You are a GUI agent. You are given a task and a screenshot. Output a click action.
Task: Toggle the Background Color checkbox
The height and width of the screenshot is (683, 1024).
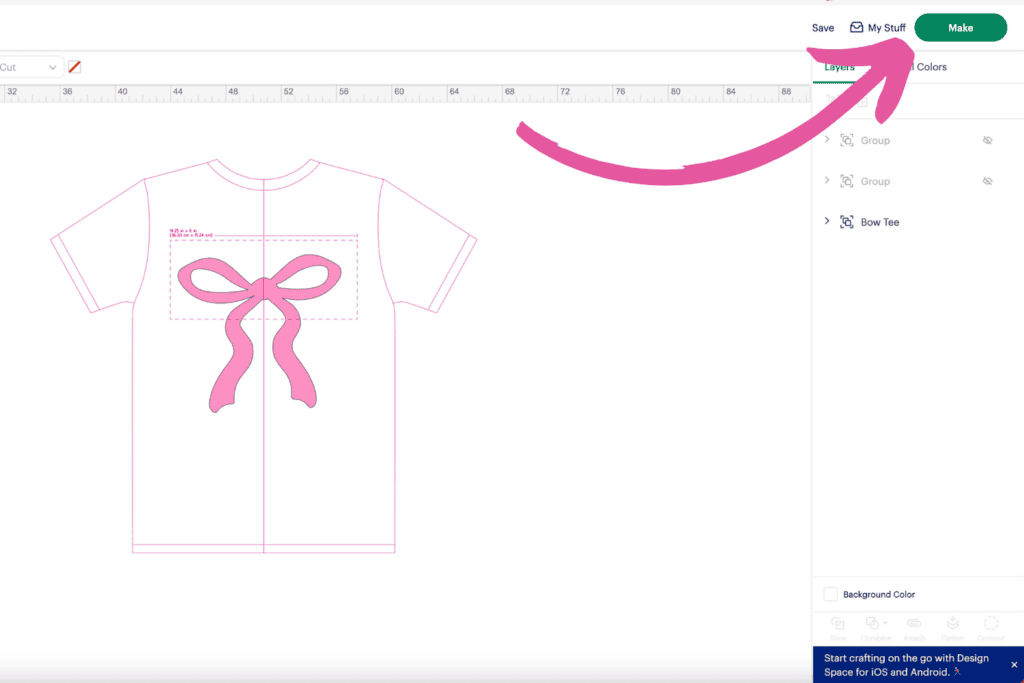830,594
